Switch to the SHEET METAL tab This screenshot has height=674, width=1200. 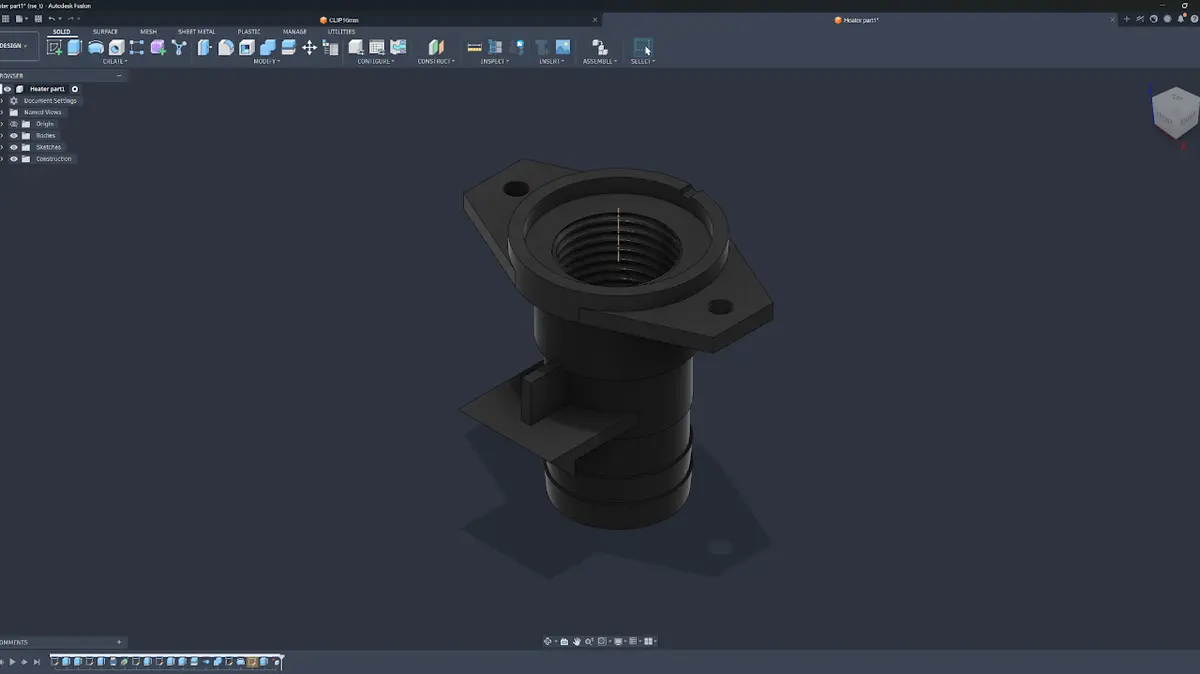(196, 31)
